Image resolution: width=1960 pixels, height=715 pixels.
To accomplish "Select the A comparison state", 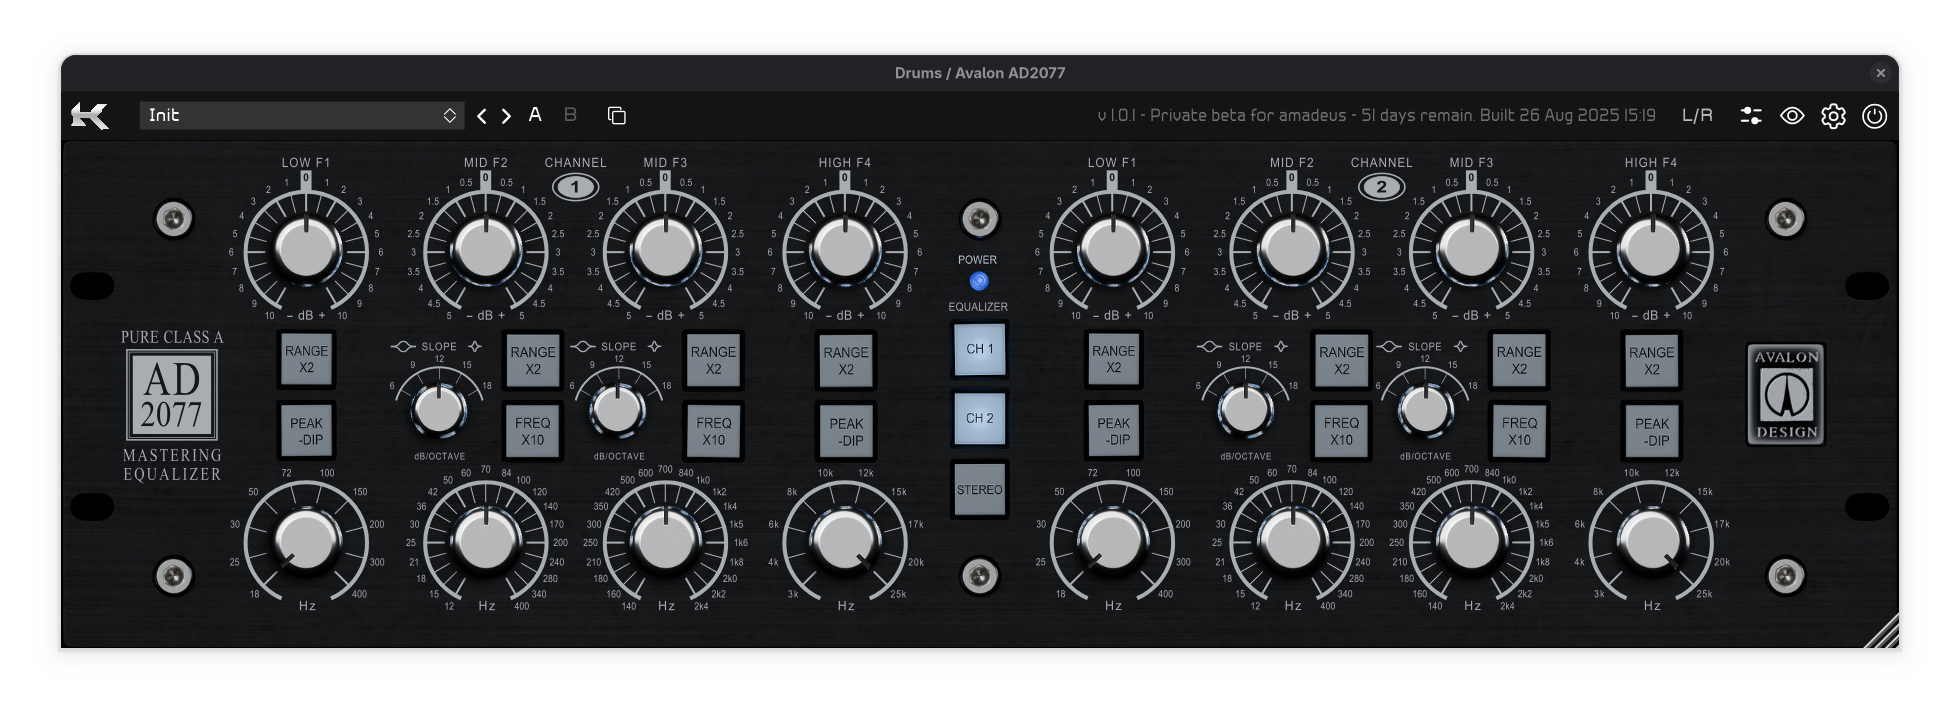I will [x=535, y=115].
